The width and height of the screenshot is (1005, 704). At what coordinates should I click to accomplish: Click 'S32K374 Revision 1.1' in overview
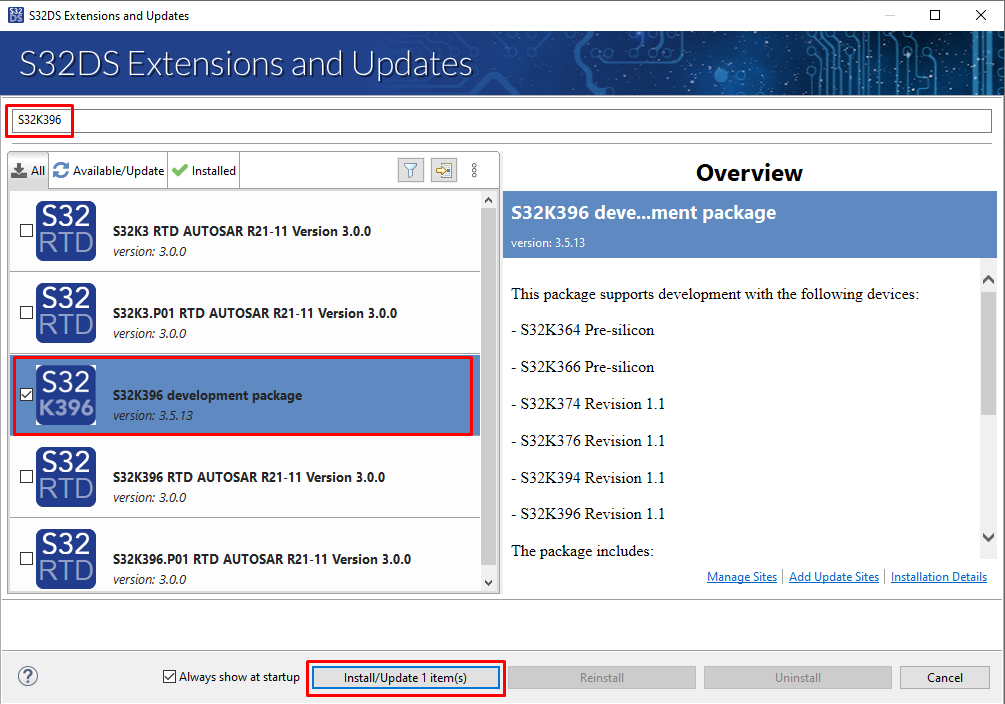(592, 404)
